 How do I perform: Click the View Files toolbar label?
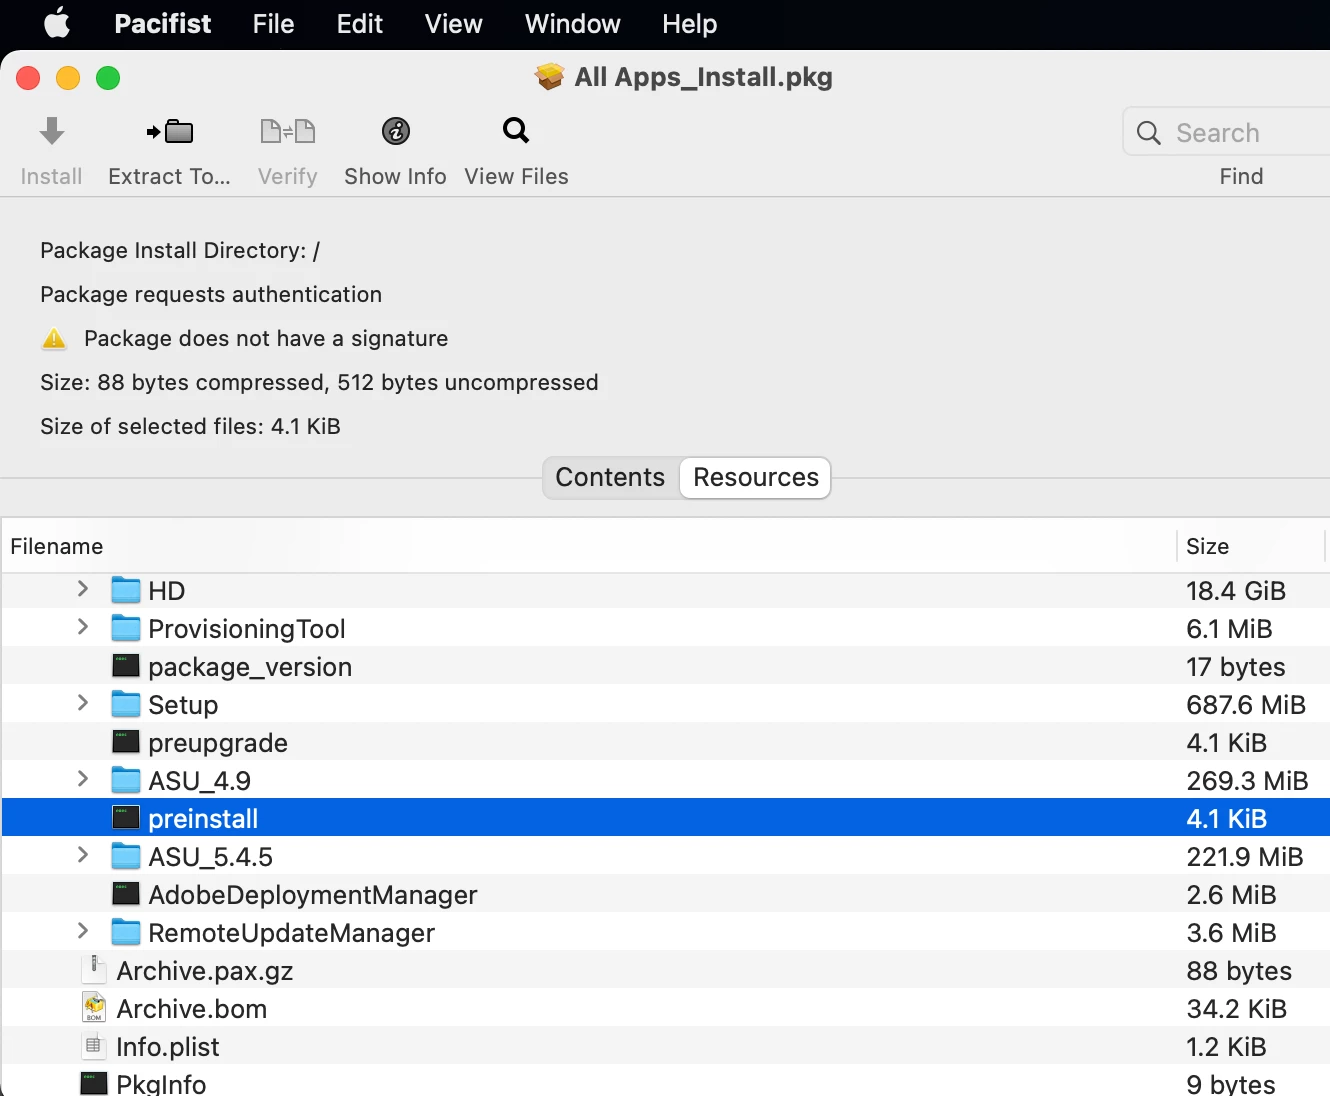tap(516, 176)
